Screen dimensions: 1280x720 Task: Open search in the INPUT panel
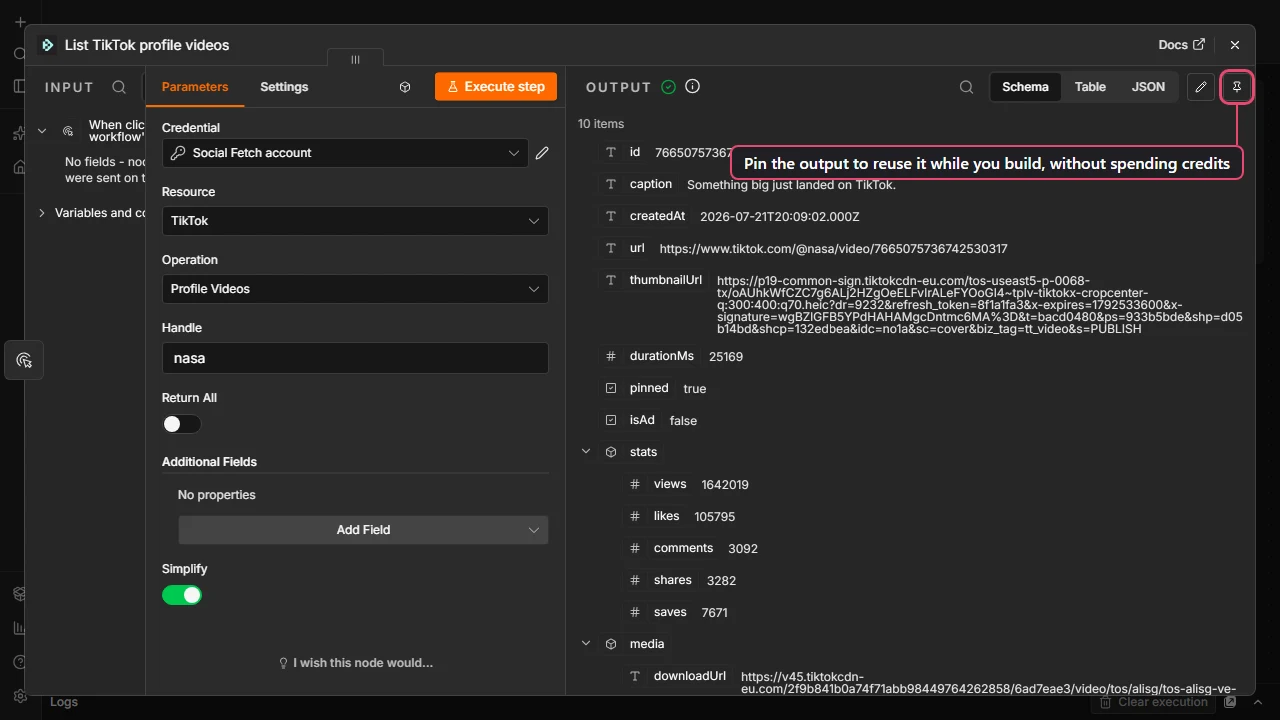119,87
